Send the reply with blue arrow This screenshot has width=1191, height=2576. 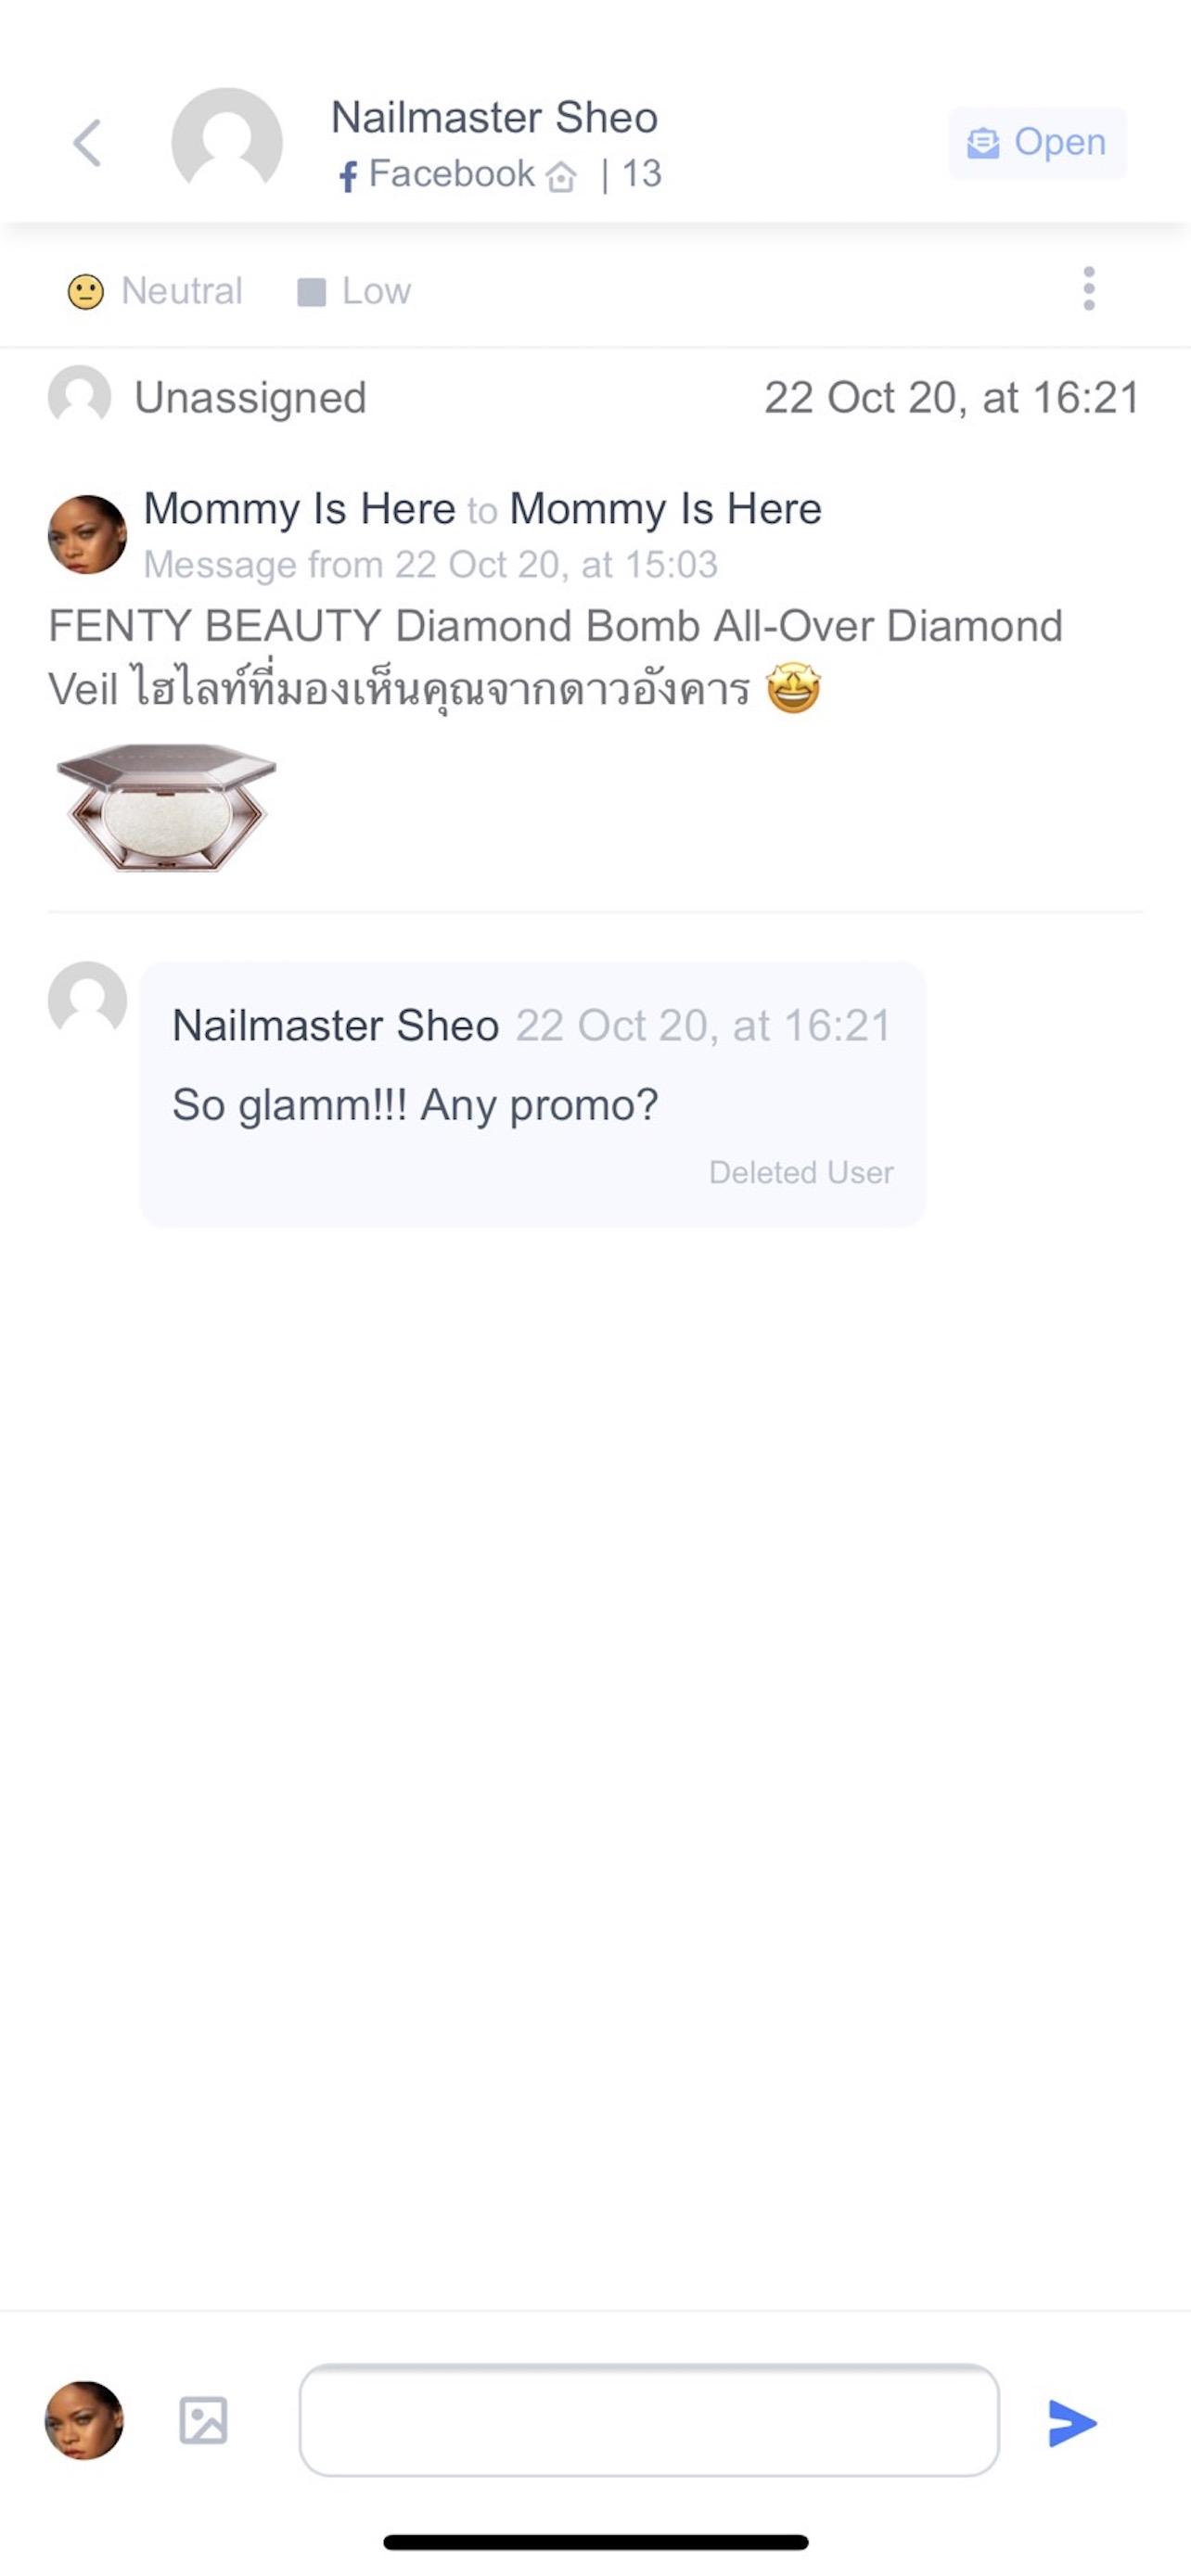pos(1073,2423)
